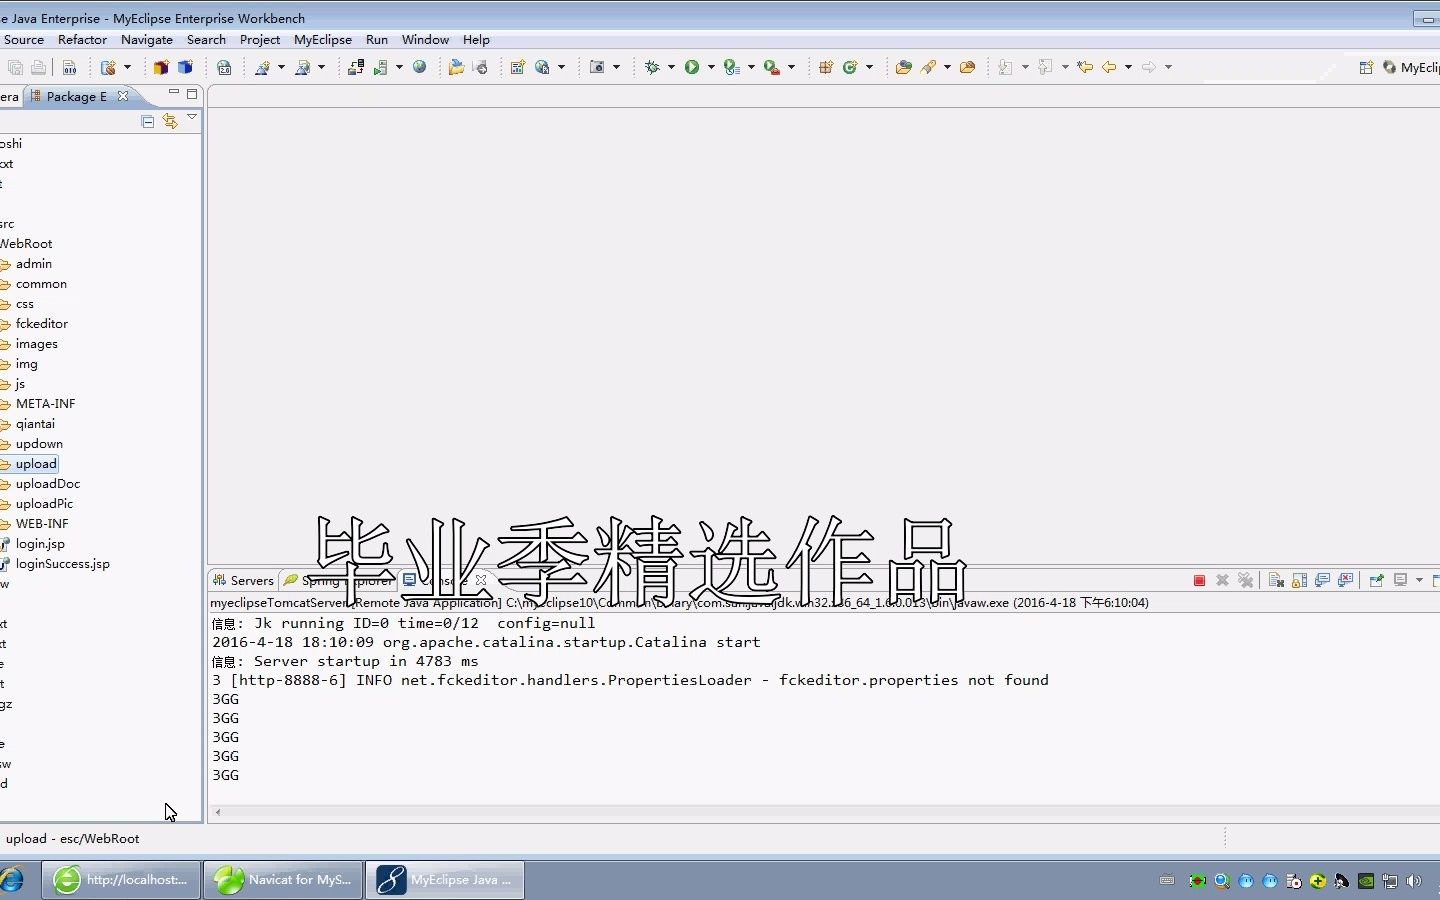Click the Back navigation yellow arrow
This screenshot has height=900, width=1440.
1109,67
